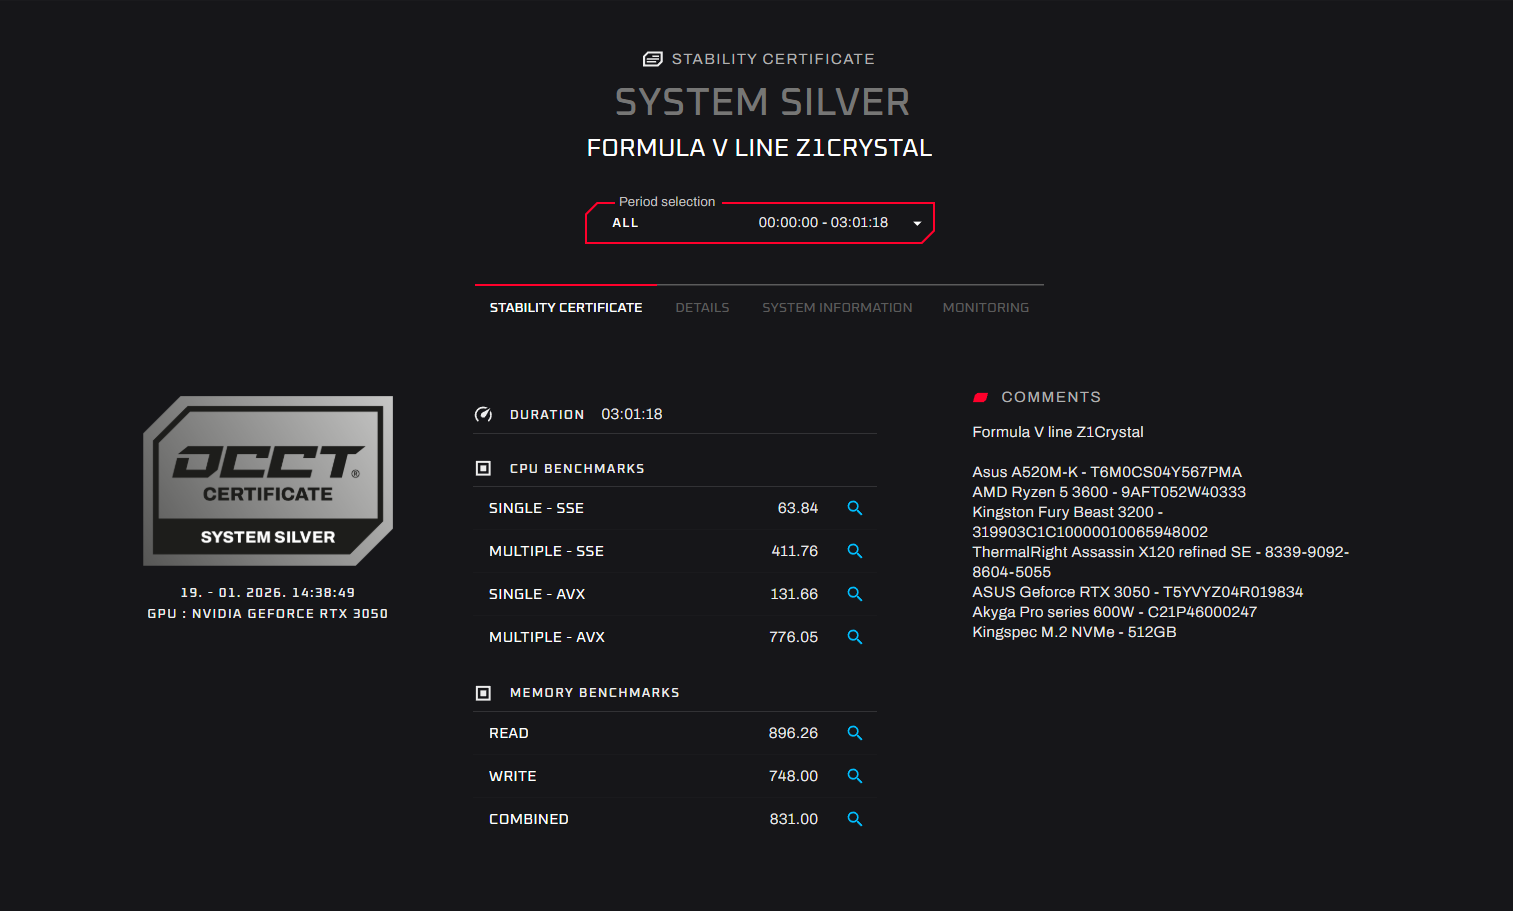Screen dimensions: 1513x911
Task: Click the 131.66 score value
Action: (794, 594)
